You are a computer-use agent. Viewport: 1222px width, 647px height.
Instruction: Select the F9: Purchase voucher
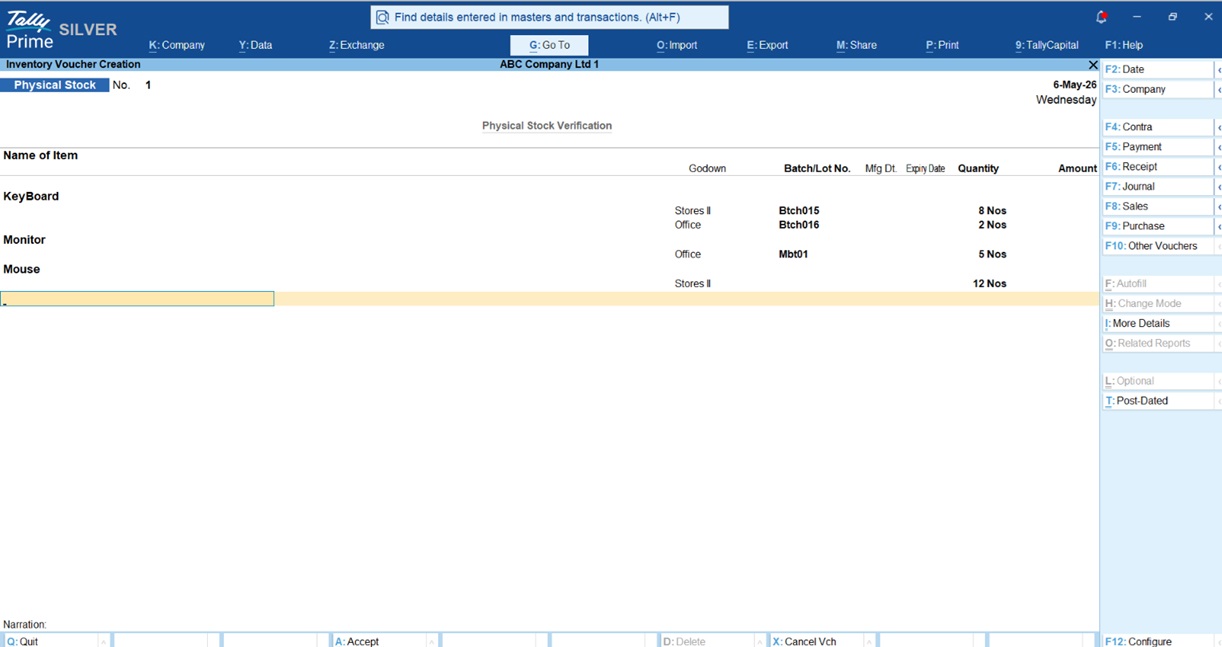(1157, 226)
